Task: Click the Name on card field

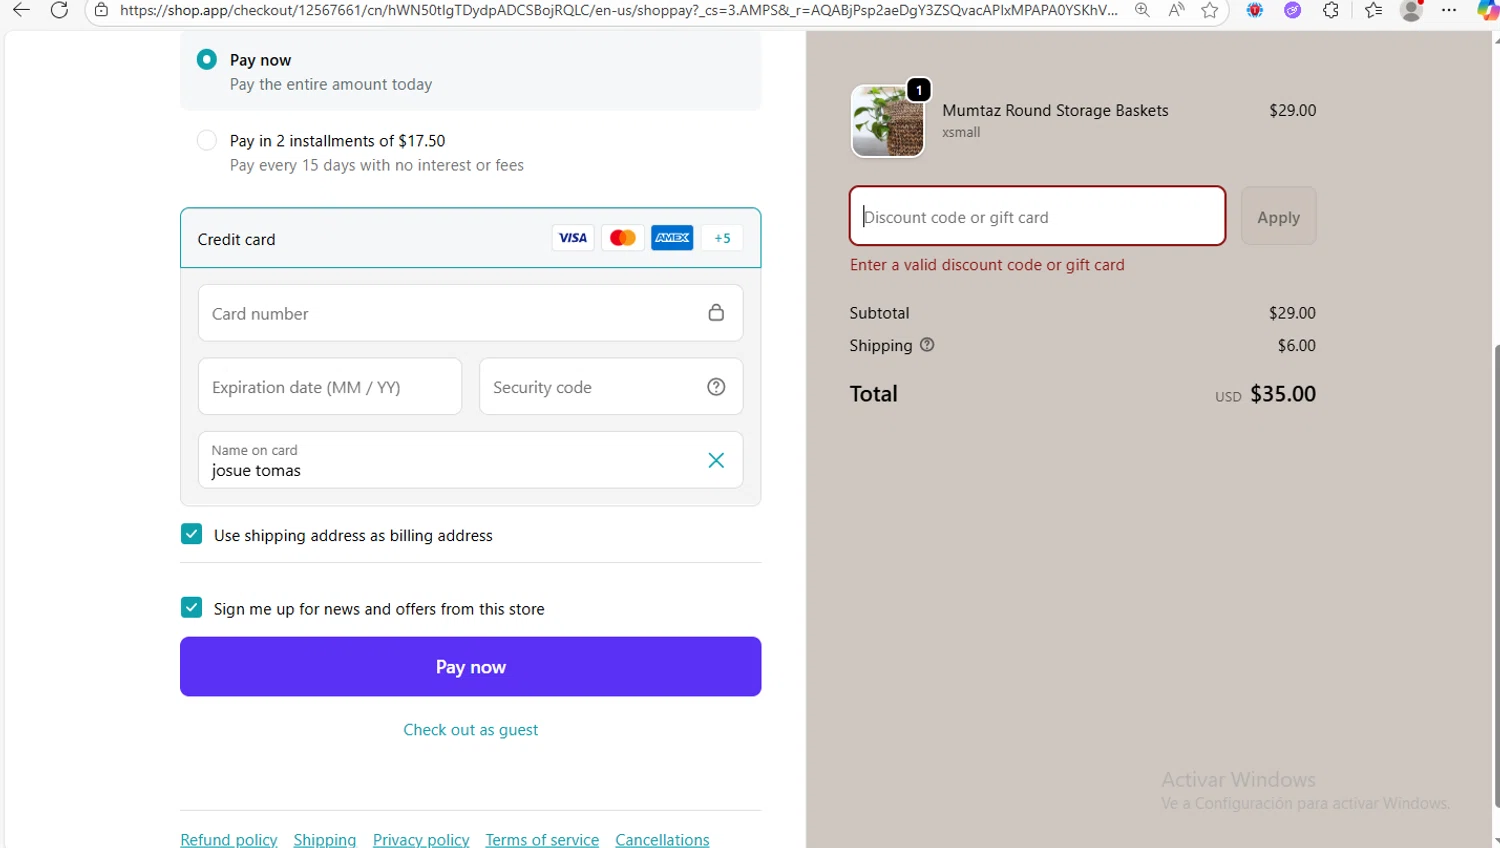Action: pyautogui.click(x=470, y=460)
